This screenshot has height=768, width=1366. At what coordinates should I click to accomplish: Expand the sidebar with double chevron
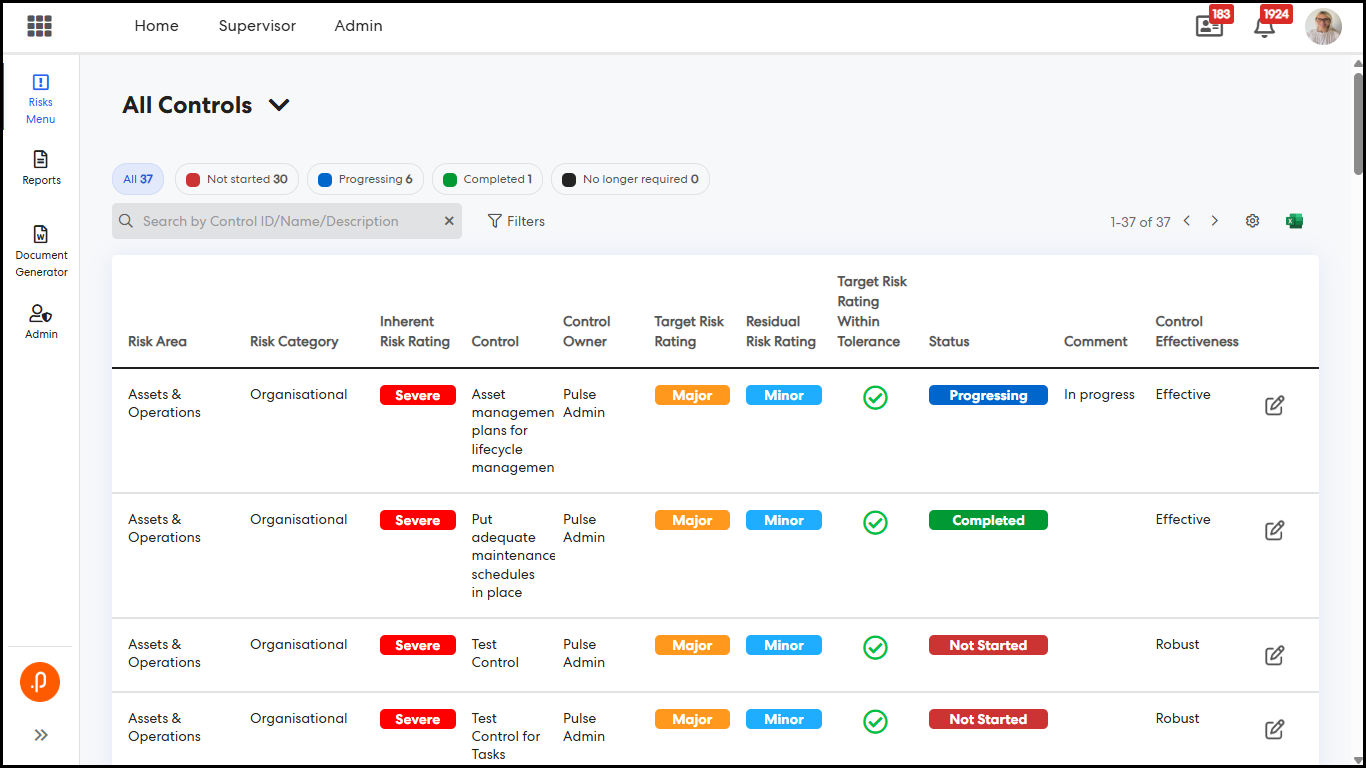41,735
